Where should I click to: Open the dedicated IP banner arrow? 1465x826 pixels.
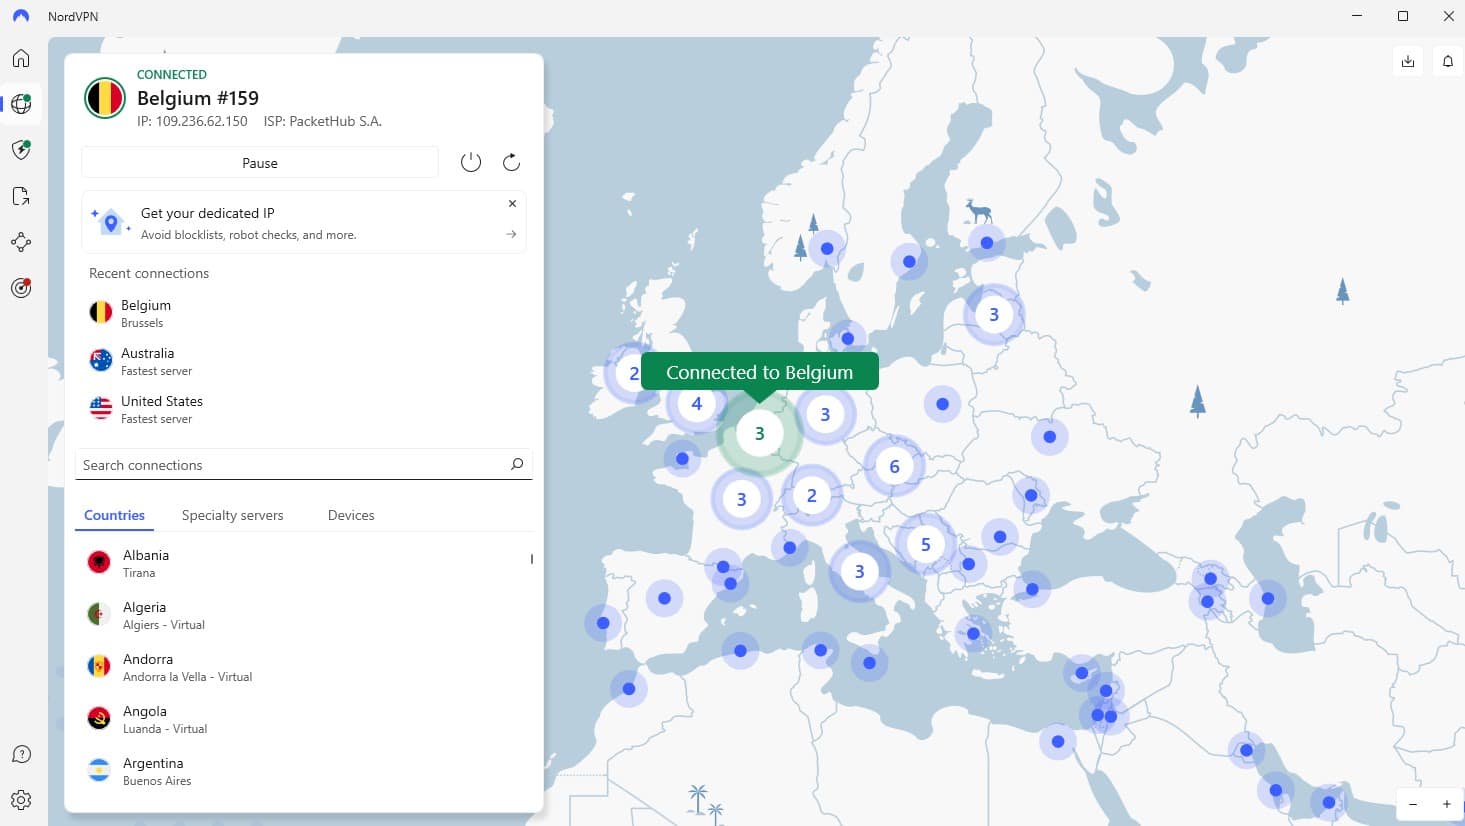click(x=511, y=234)
